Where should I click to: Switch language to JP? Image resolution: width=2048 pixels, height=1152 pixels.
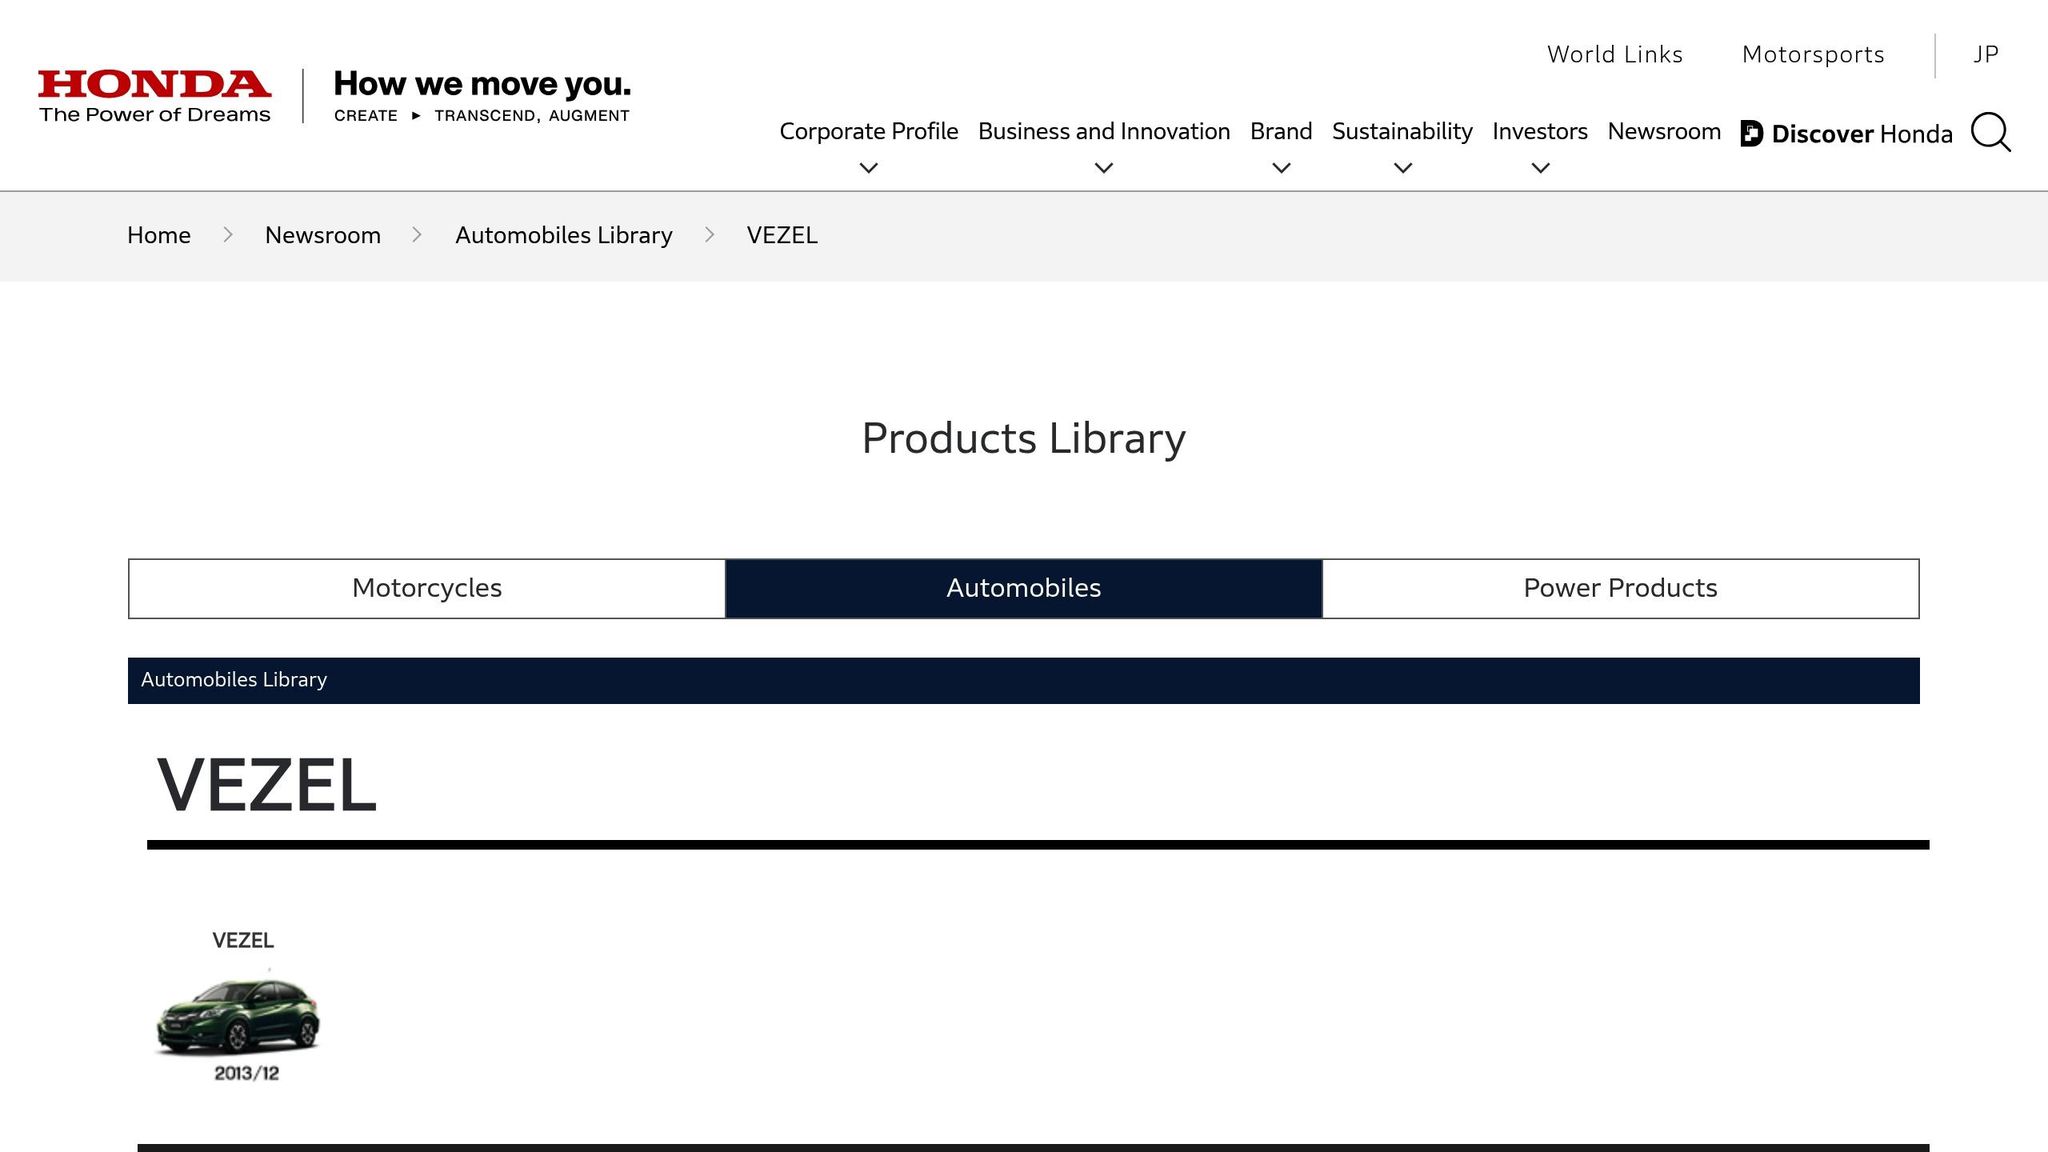[x=1985, y=54]
